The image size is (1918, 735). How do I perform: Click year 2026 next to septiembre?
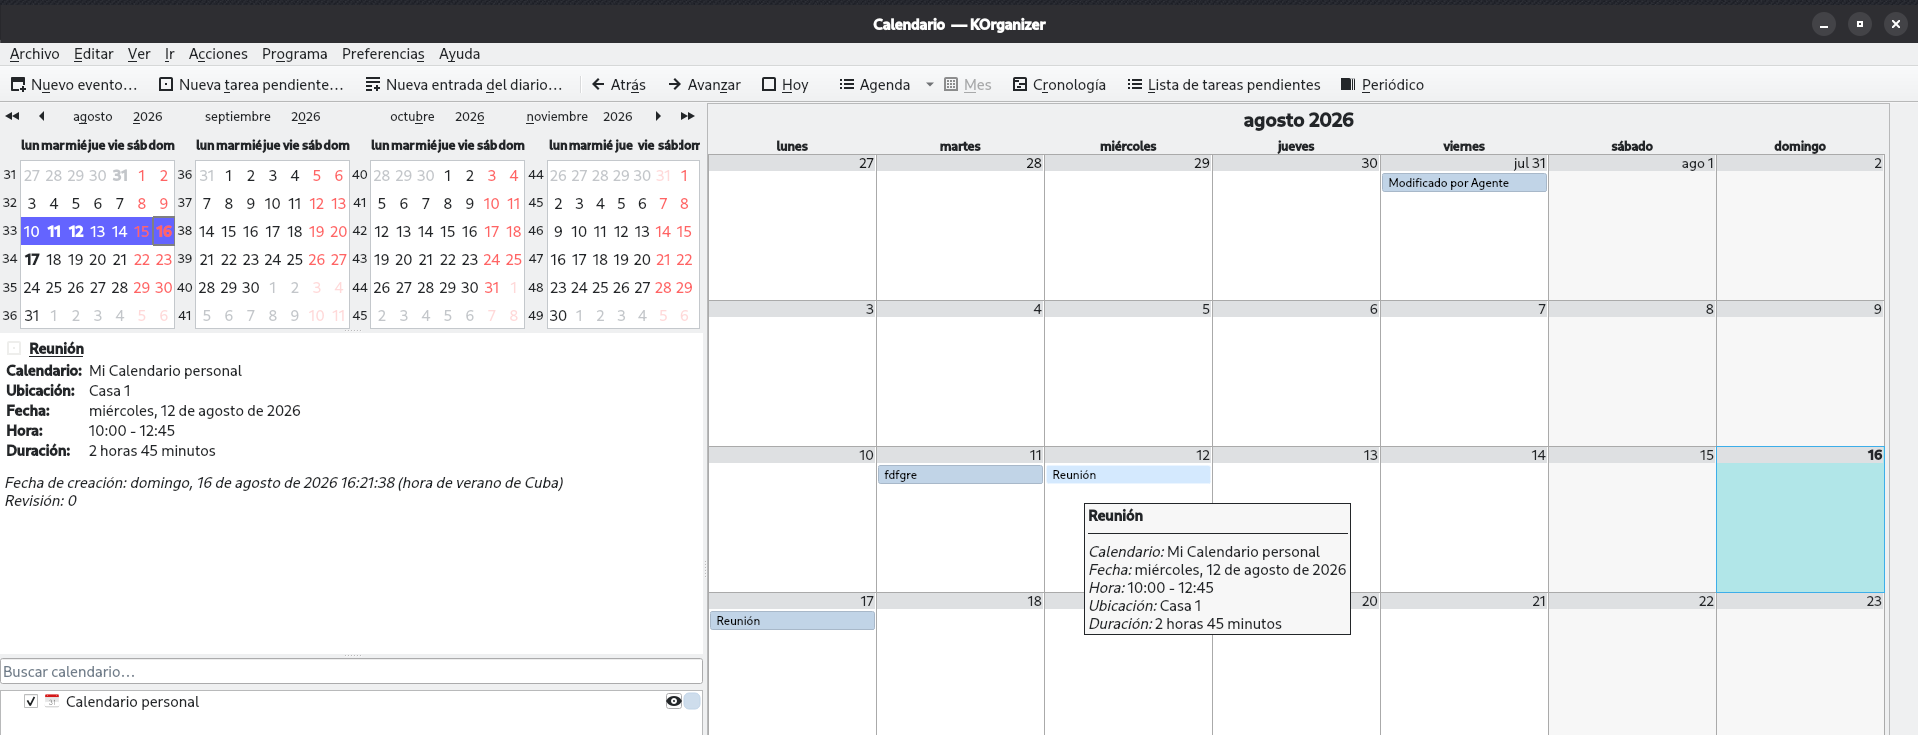306,117
